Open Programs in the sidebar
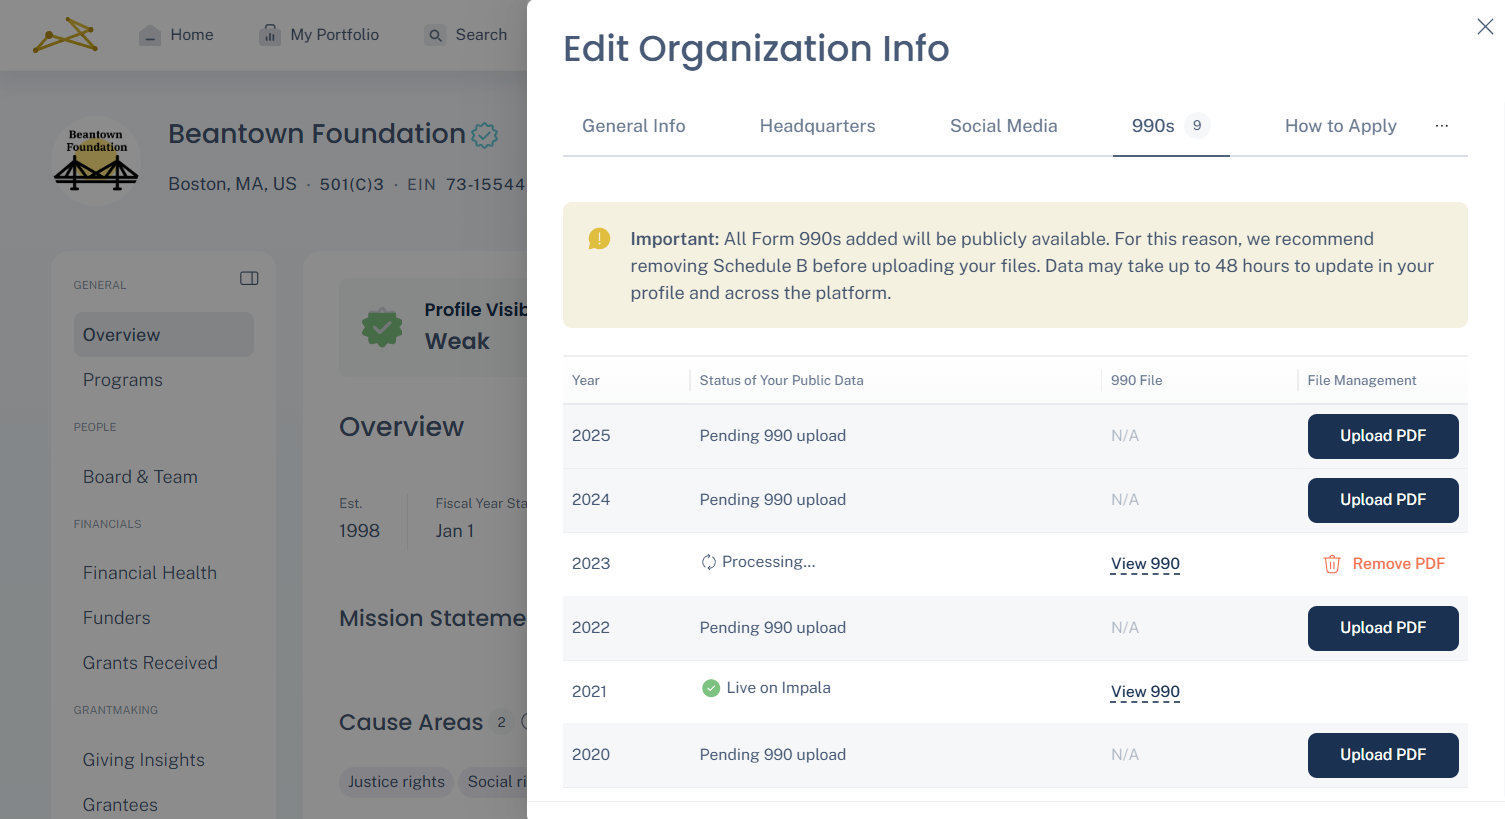Screen dimensions: 1505x819 123,380
